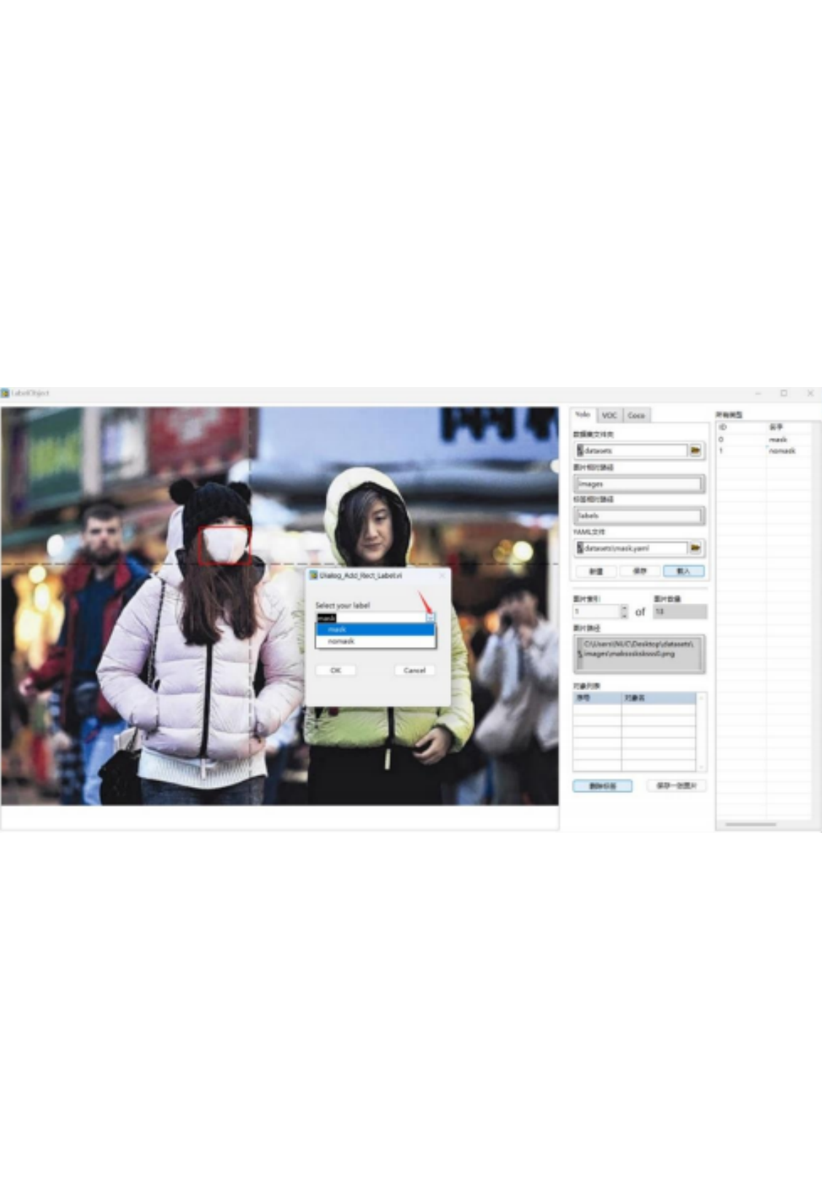Switch to the Yolo tab
The width and height of the screenshot is (822, 1185).
pyautogui.click(x=583, y=415)
